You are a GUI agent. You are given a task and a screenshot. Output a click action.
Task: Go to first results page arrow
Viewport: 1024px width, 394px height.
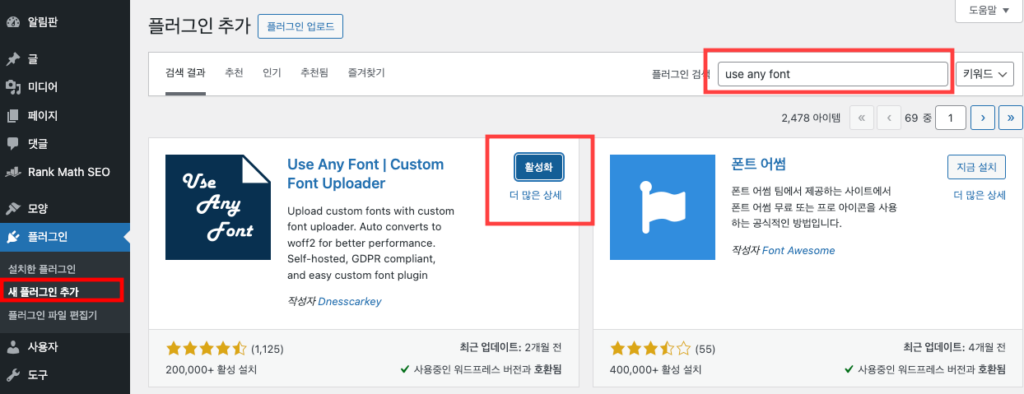(861, 118)
